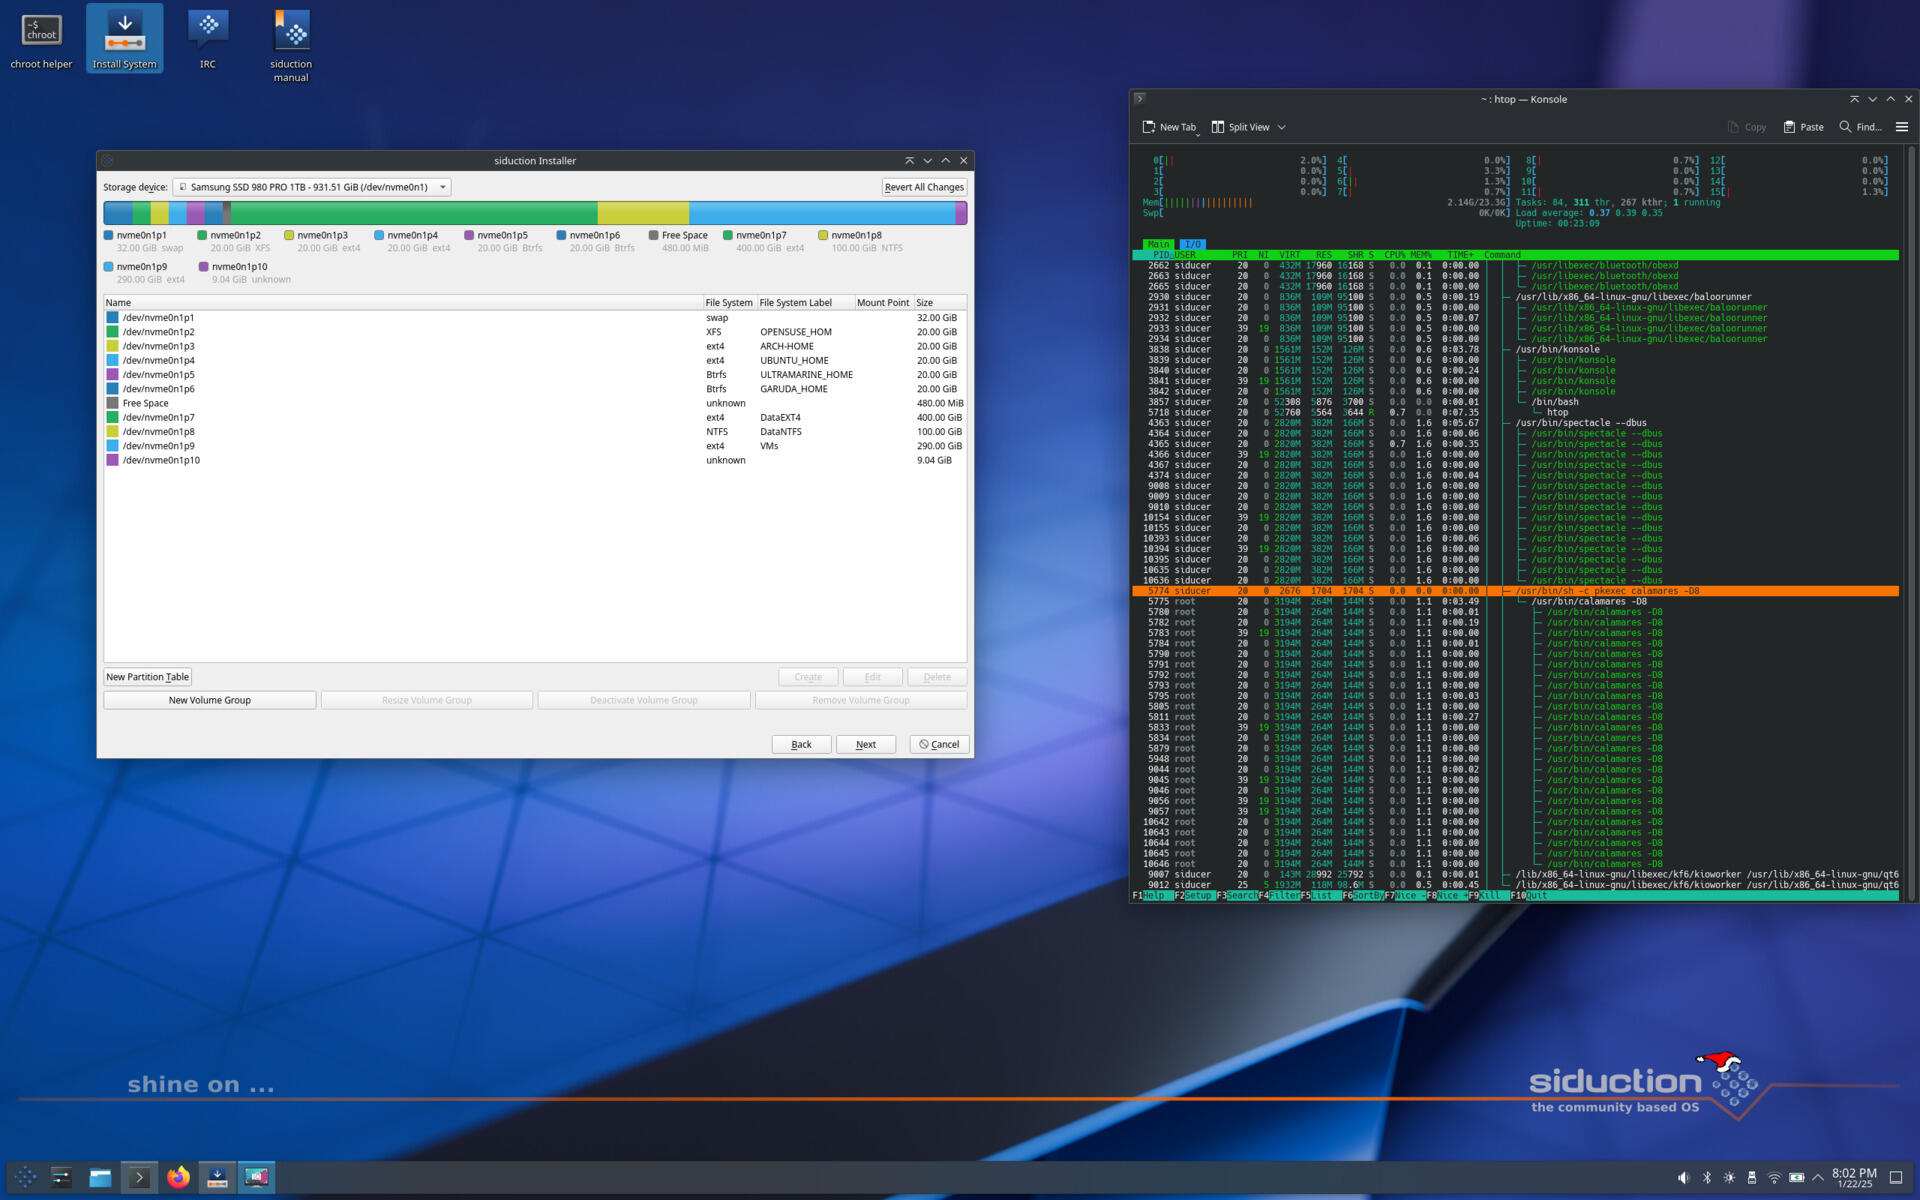This screenshot has height=1200, width=1920.
Task: Open the application launcher in the taskbar
Action: pos(25,1177)
